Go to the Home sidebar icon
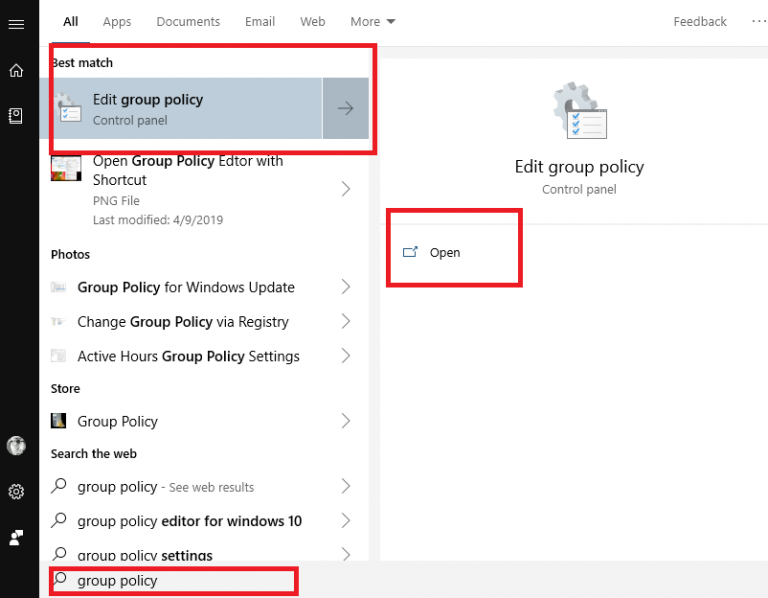Screen dimensions: 768x598 (x=16, y=71)
